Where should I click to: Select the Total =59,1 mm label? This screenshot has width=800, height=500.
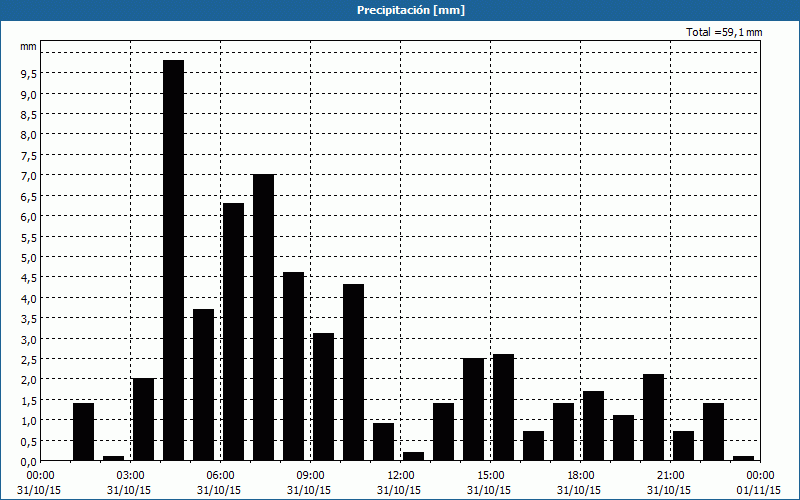pos(724,32)
